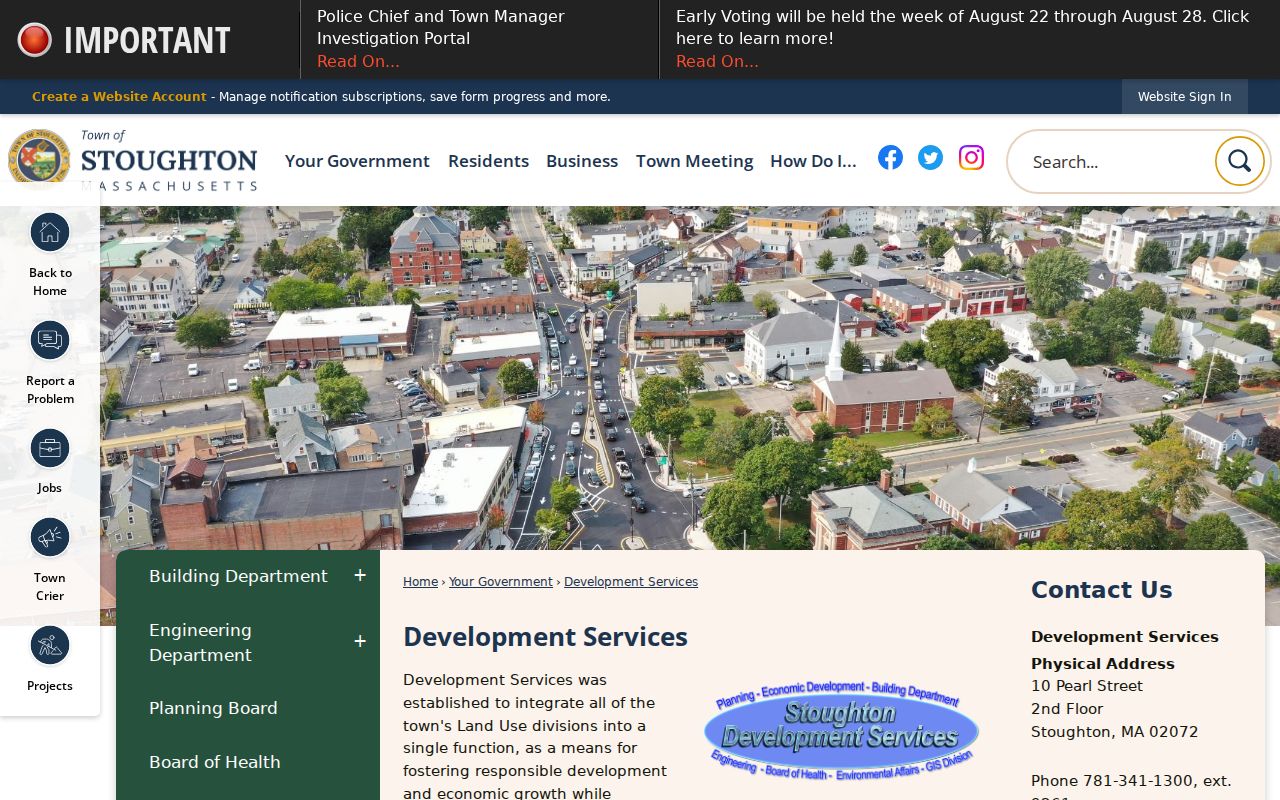The image size is (1280, 800).
Task: Click Create a Website Account link
Action: tap(119, 97)
